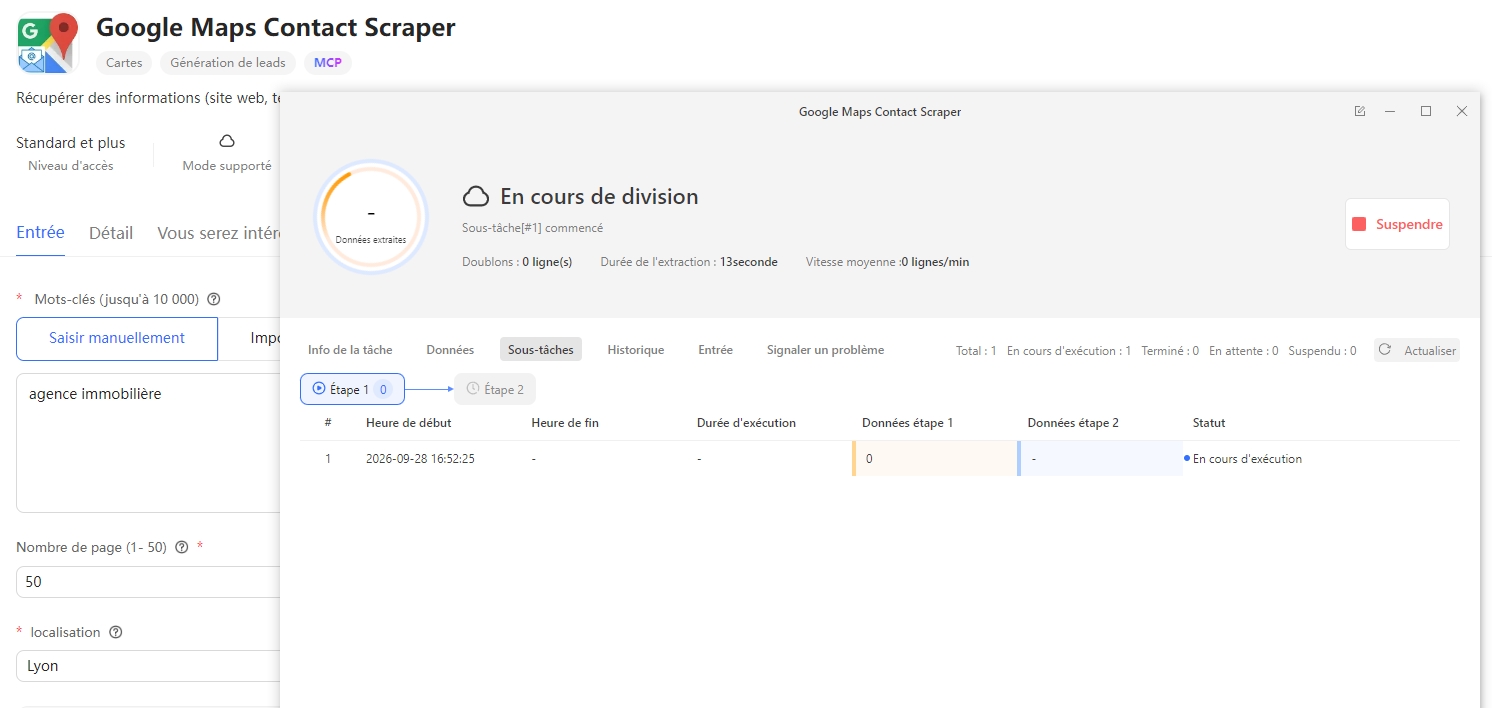Click the Cartes tag

(124, 62)
